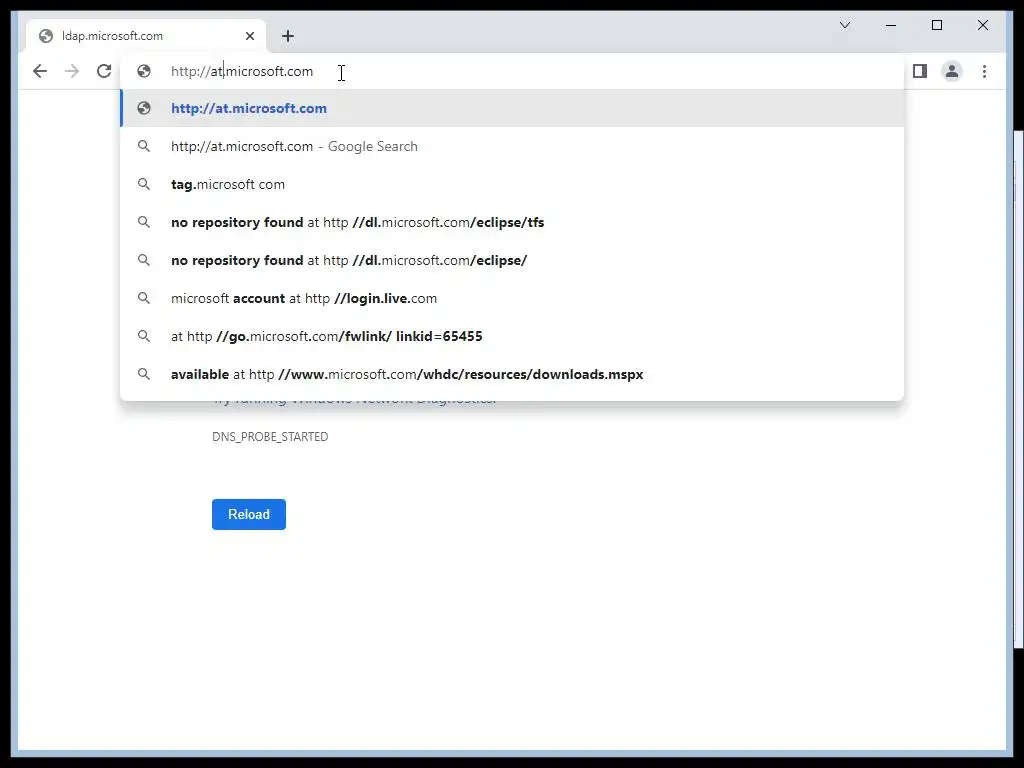Click search icon beside login.live.com suggestion
This screenshot has height=768, width=1024.
(144, 298)
